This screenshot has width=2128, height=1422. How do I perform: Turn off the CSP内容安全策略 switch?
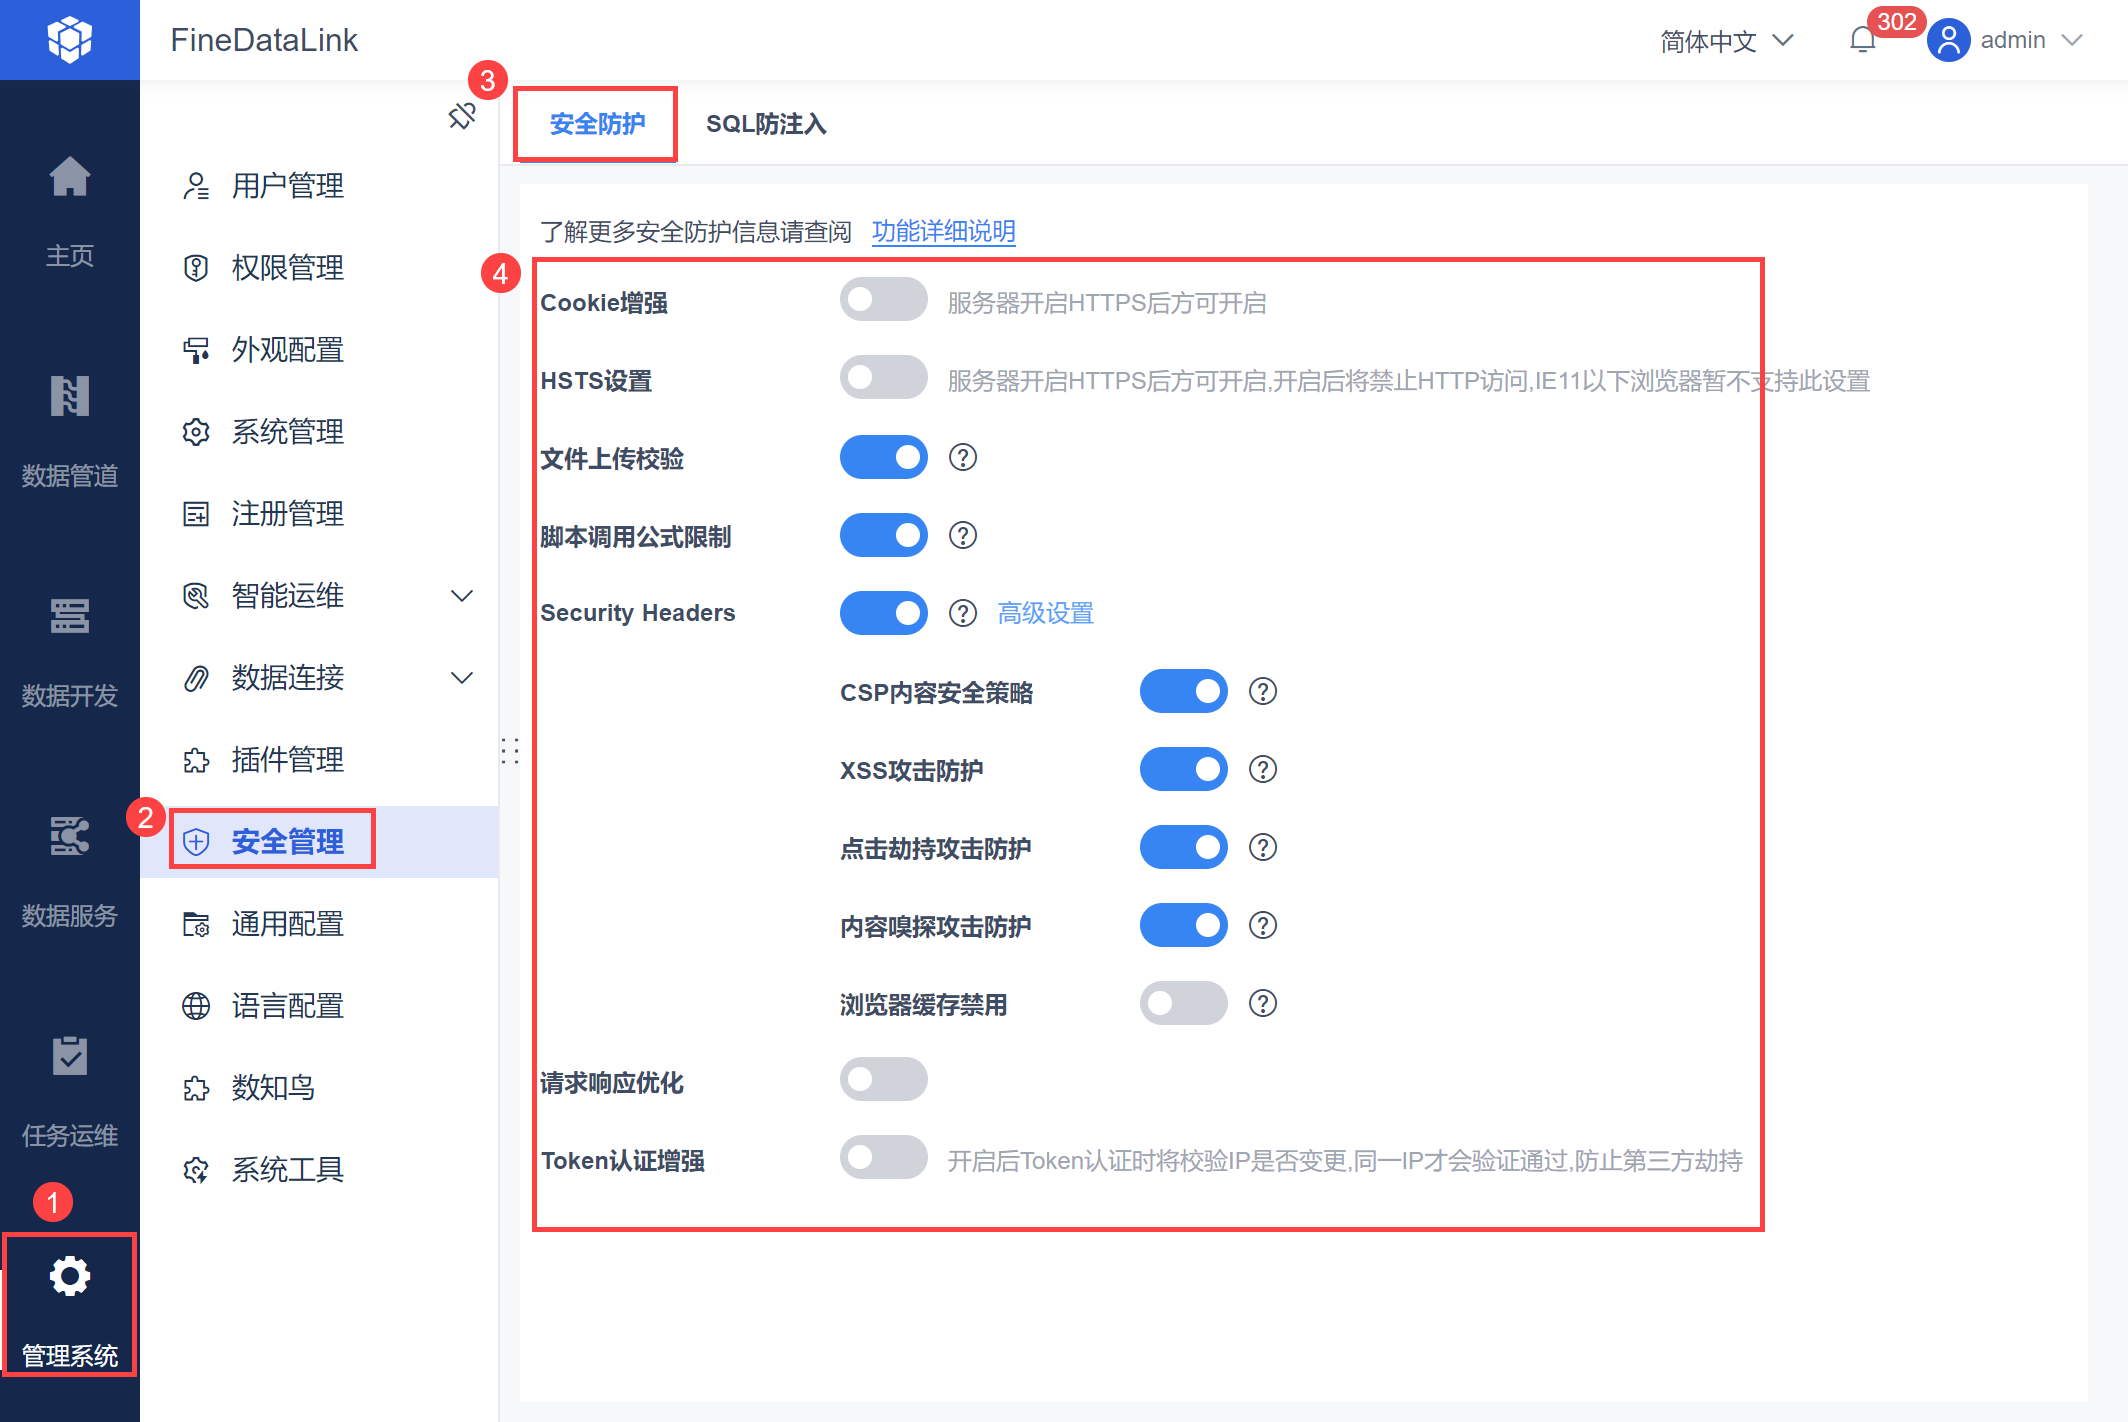1183,692
